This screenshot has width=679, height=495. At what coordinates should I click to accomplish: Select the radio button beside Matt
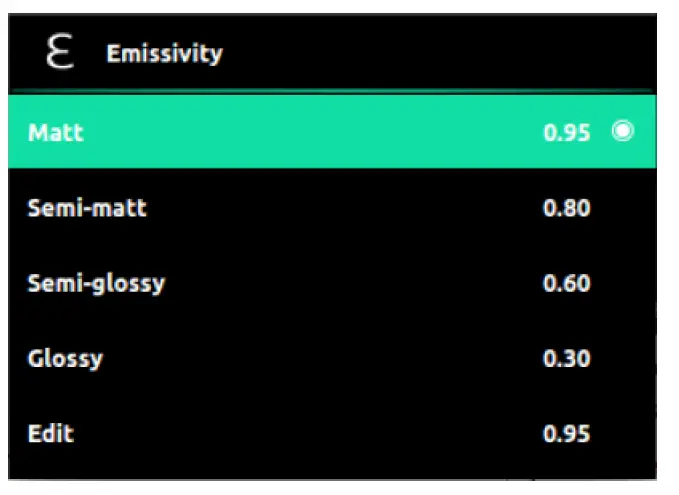pyautogui.click(x=624, y=132)
